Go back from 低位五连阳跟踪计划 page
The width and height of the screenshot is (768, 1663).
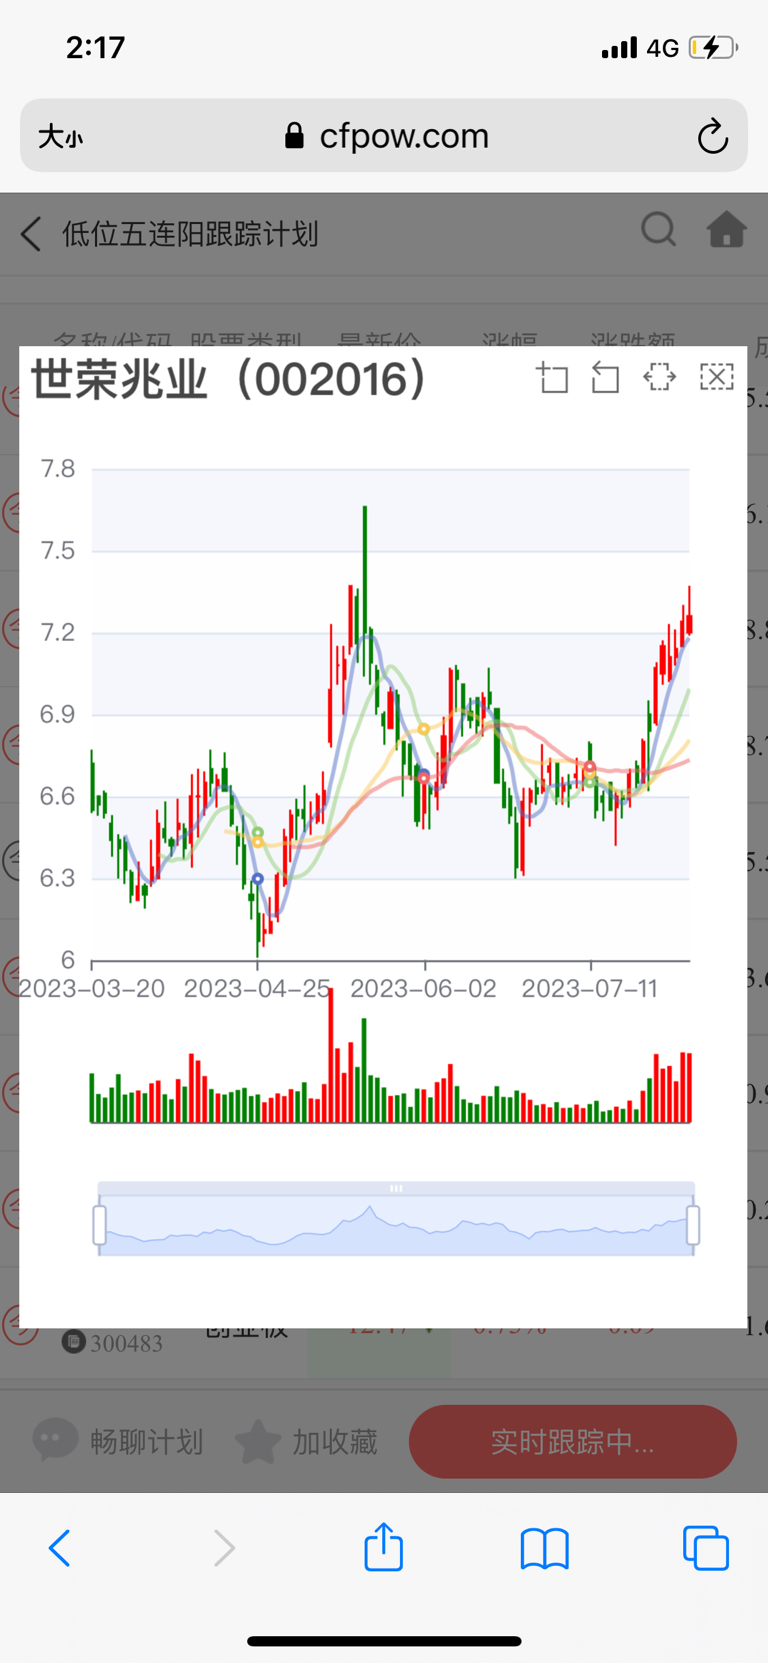pyautogui.click(x=31, y=234)
